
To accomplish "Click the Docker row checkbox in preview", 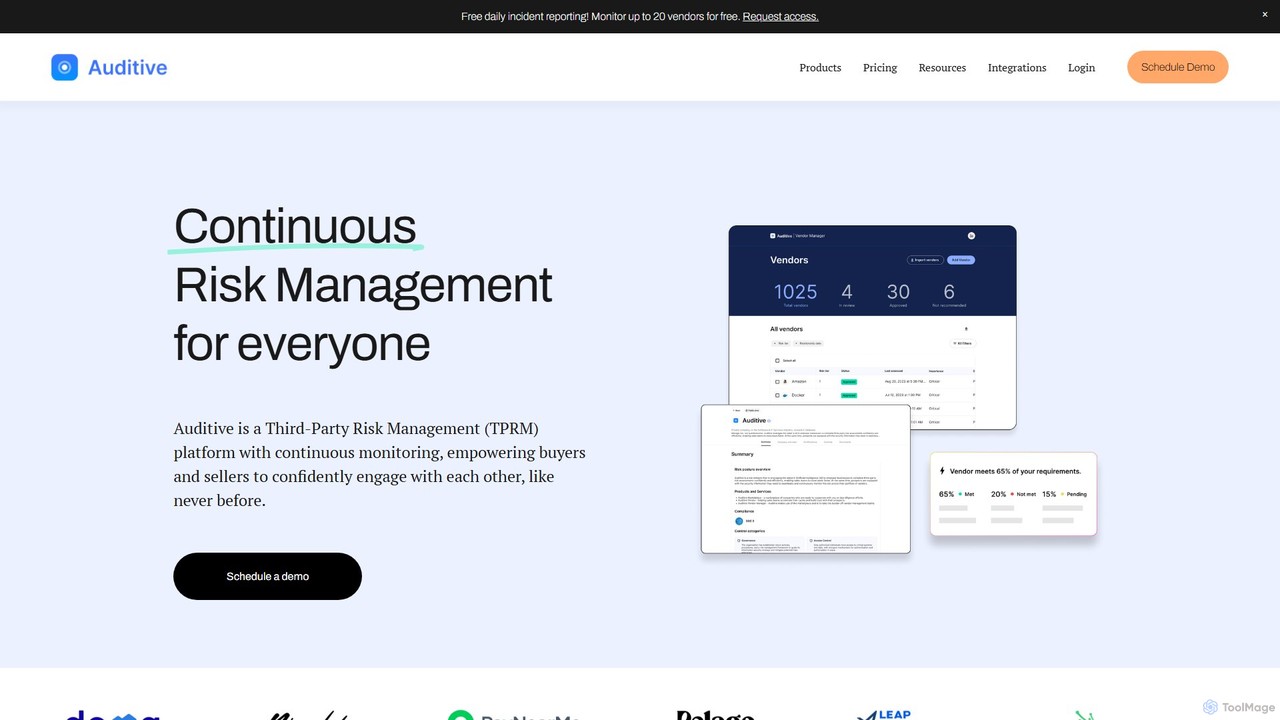I will (x=777, y=395).
